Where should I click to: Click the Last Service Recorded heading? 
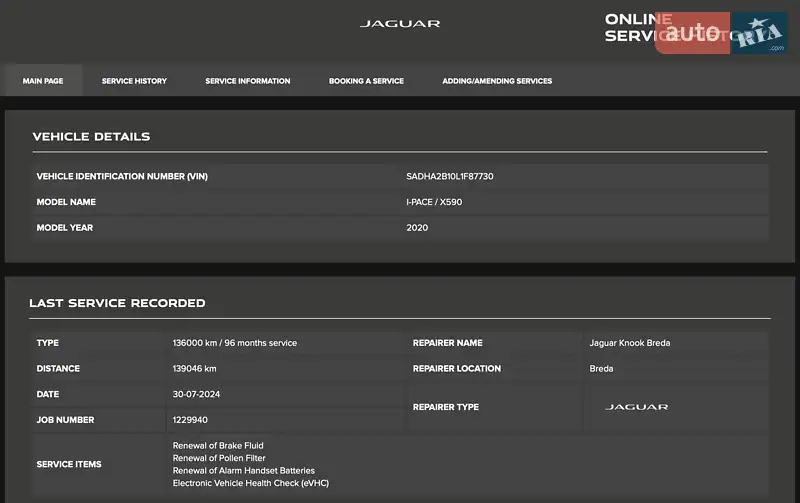117,303
